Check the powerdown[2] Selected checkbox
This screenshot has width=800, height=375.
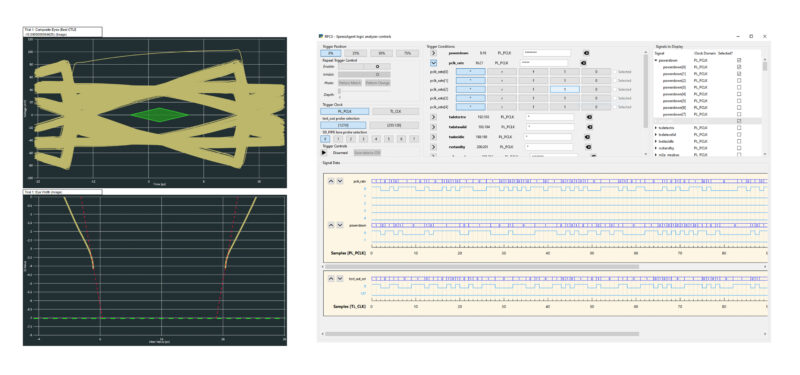point(739,81)
